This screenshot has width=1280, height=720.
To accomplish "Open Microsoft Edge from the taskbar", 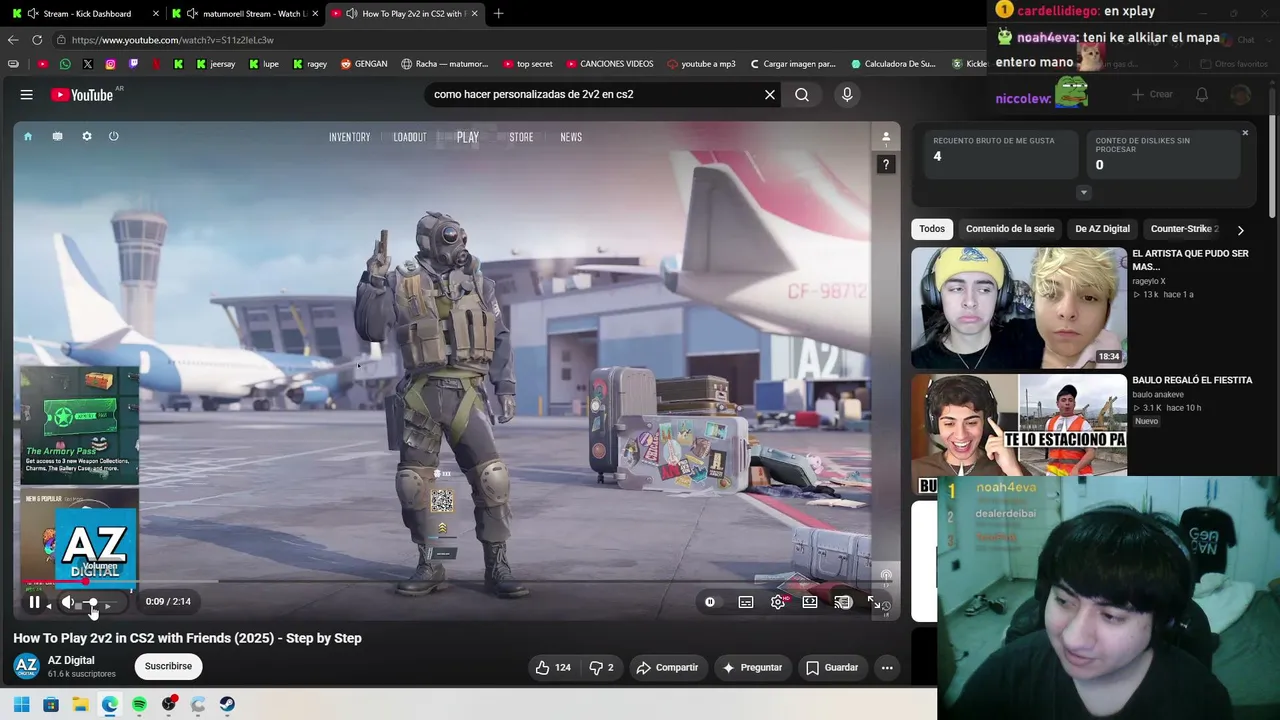I will click(x=109, y=704).
